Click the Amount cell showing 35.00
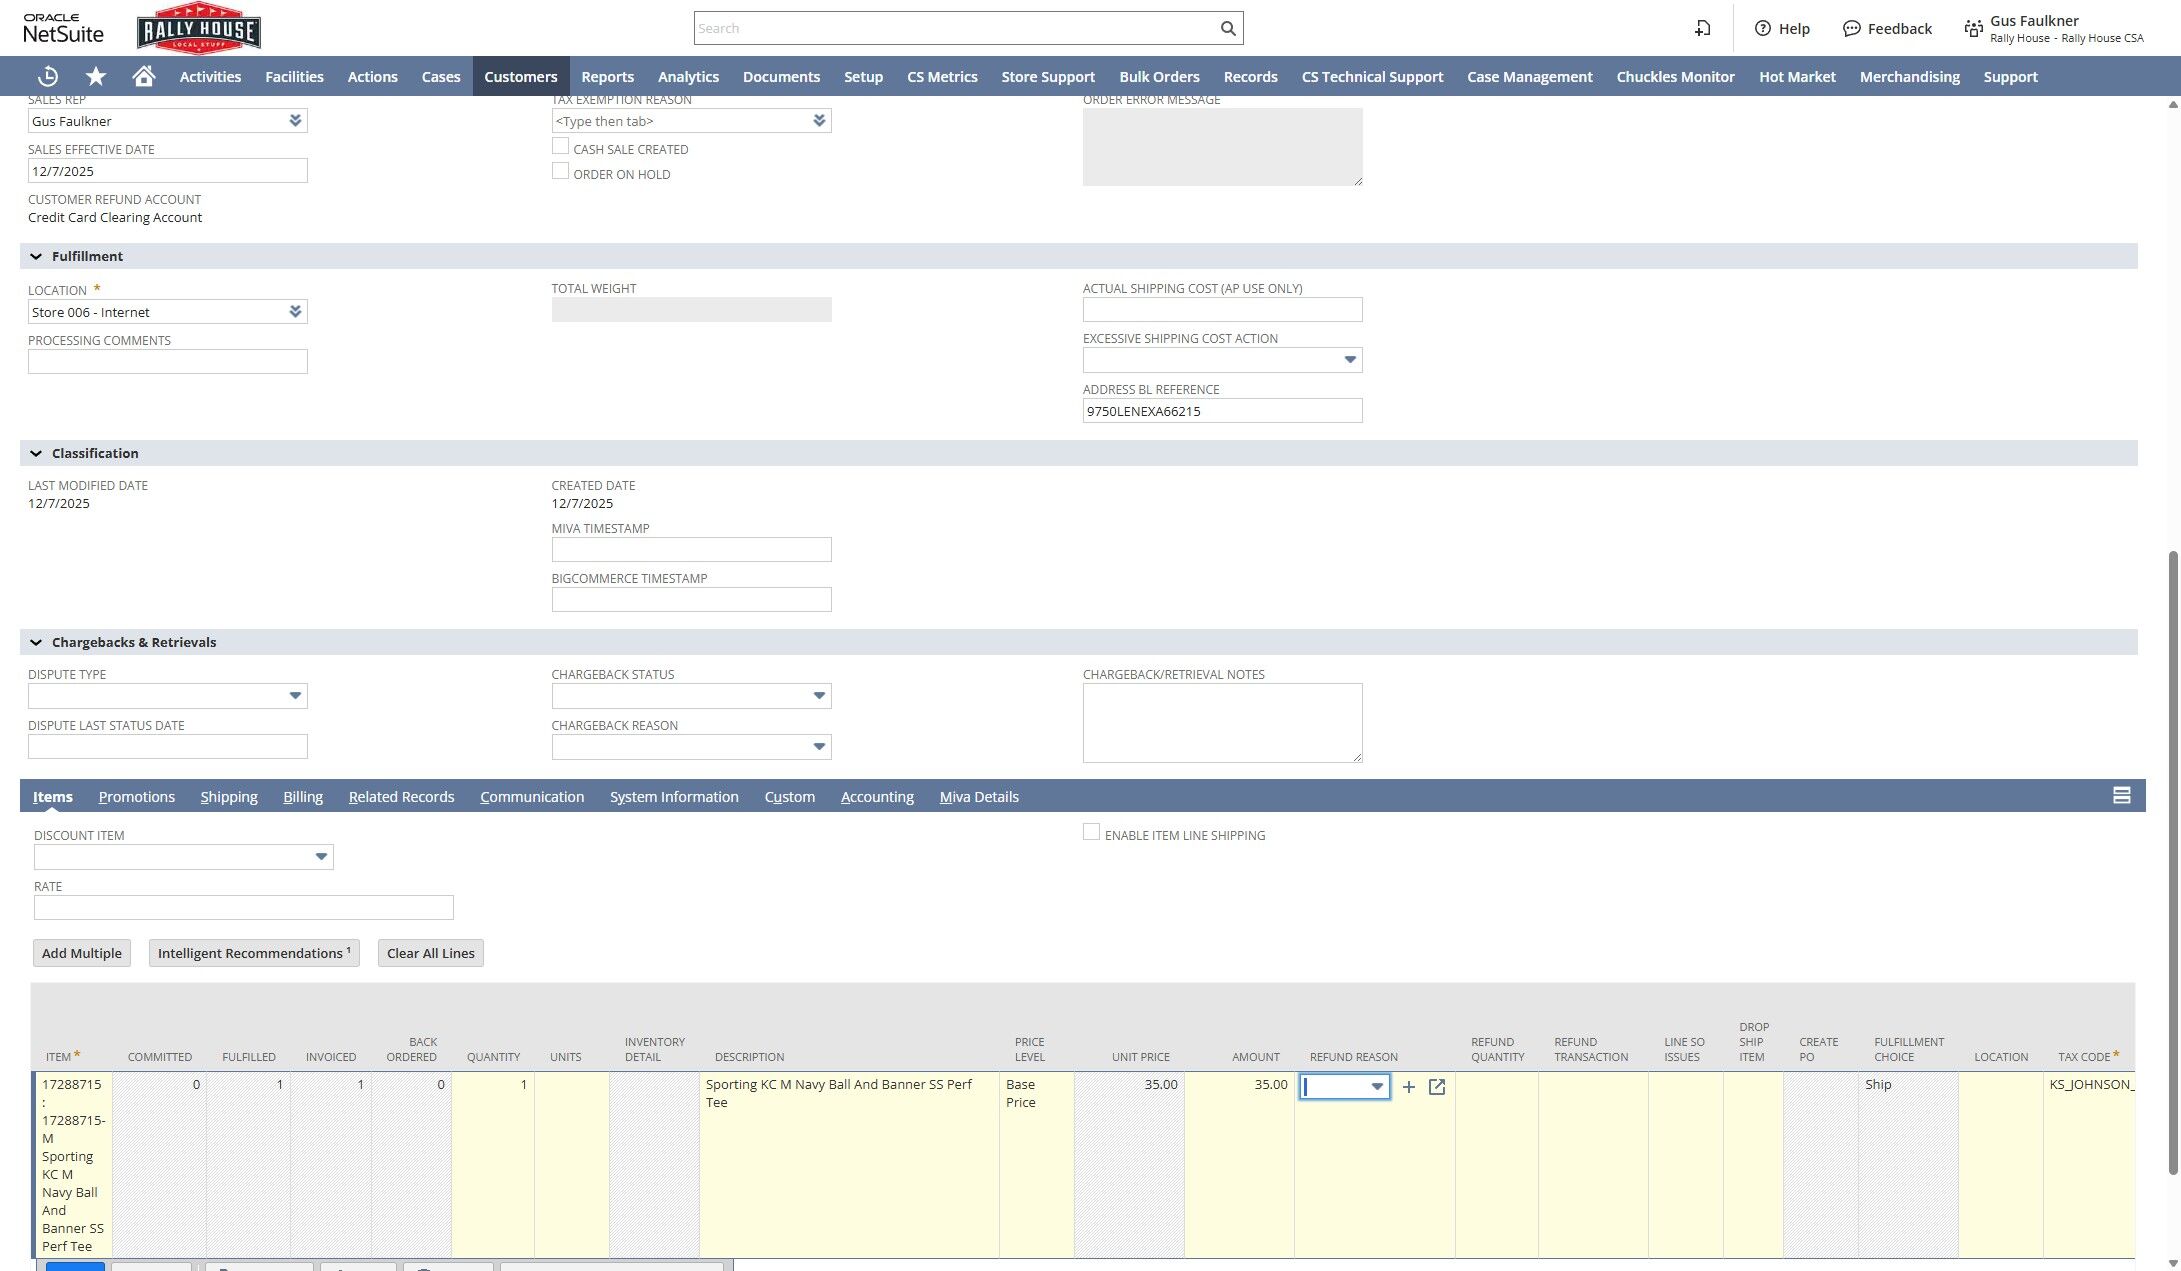 pyautogui.click(x=1239, y=1165)
